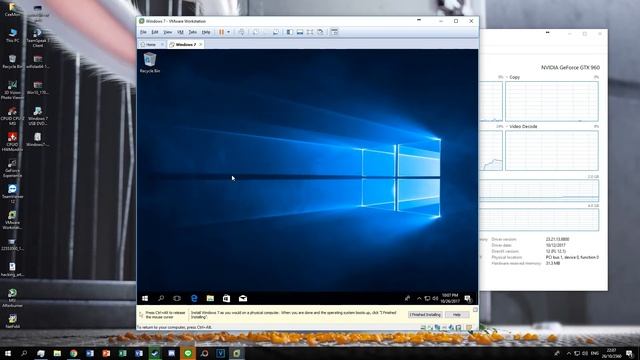Open the View menu in VMware Workstation
The width and height of the screenshot is (640, 360).
(167, 32)
